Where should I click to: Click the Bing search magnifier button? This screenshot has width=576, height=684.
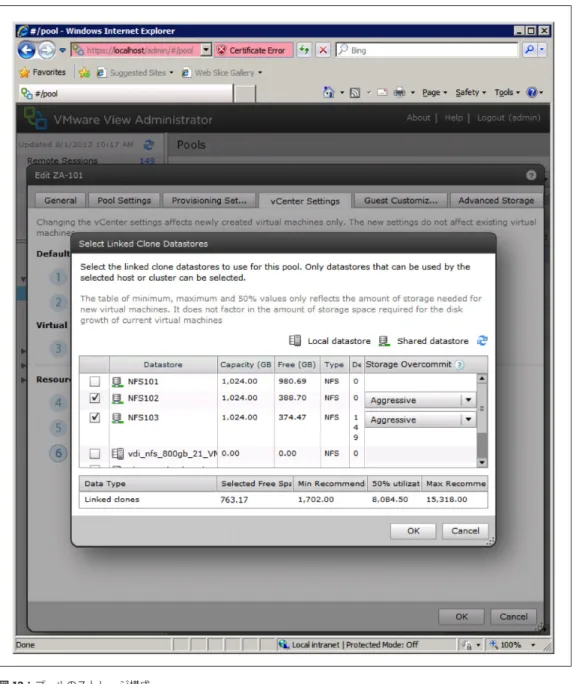pyautogui.click(x=529, y=50)
